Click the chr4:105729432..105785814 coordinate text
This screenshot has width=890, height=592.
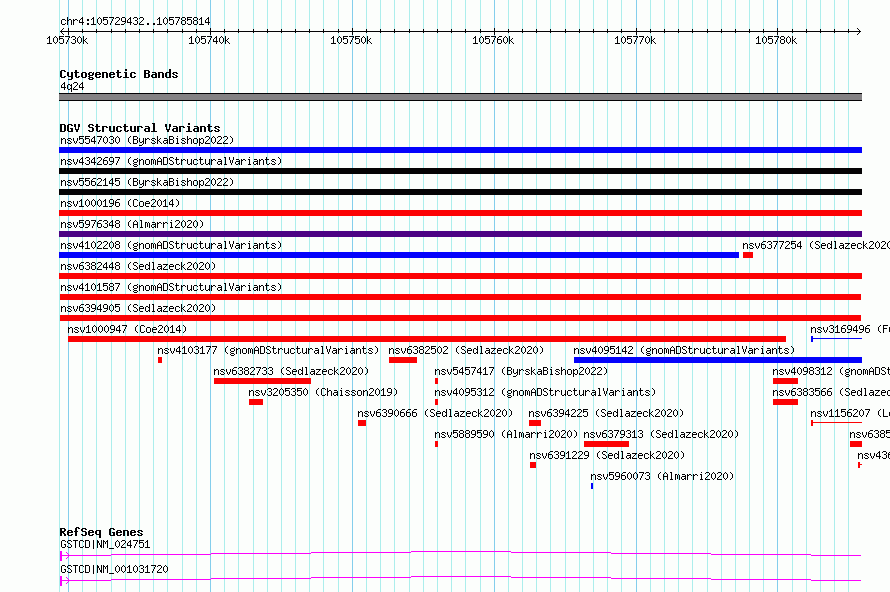135,21
